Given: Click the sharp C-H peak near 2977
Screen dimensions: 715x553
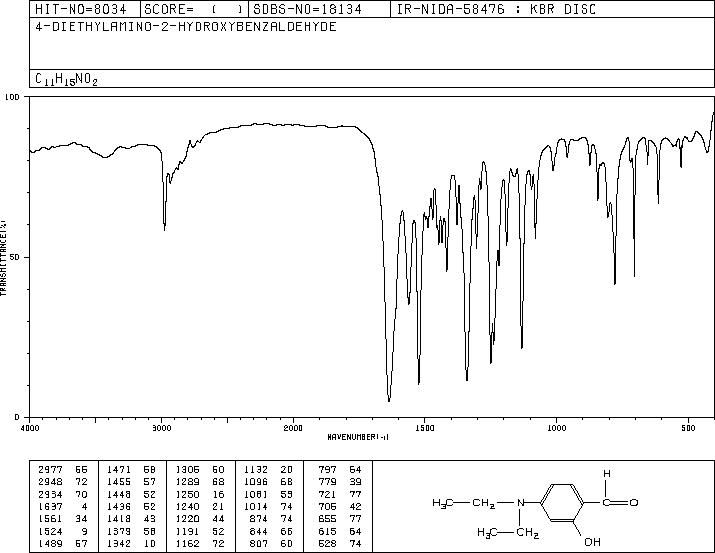Looking at the screenshot, I should [165, 228].
